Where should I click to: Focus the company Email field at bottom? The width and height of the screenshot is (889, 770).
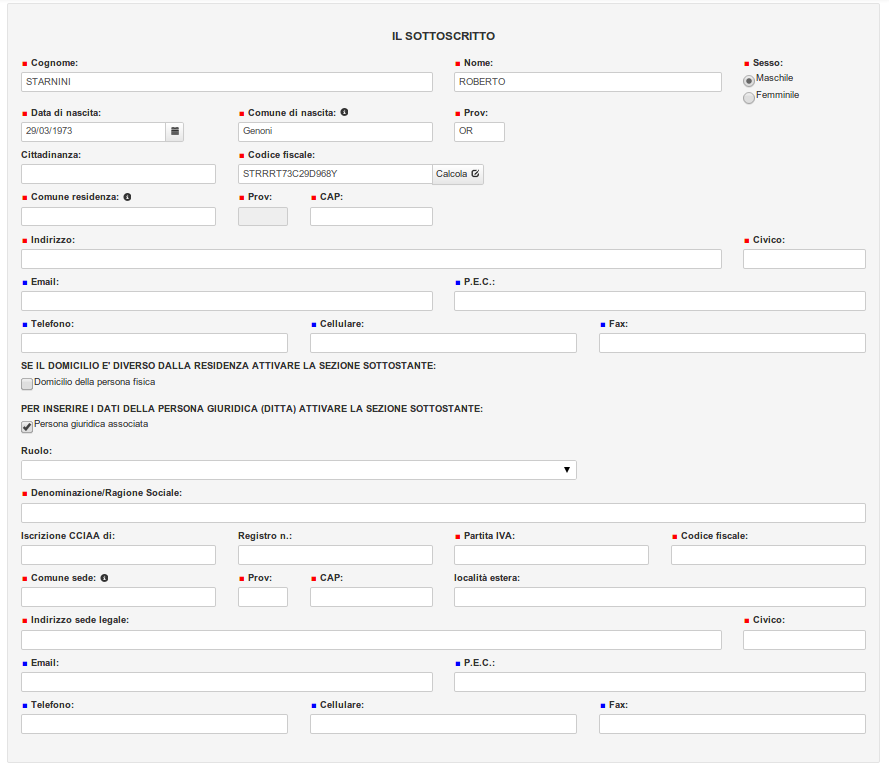click(x=227, y=682)
